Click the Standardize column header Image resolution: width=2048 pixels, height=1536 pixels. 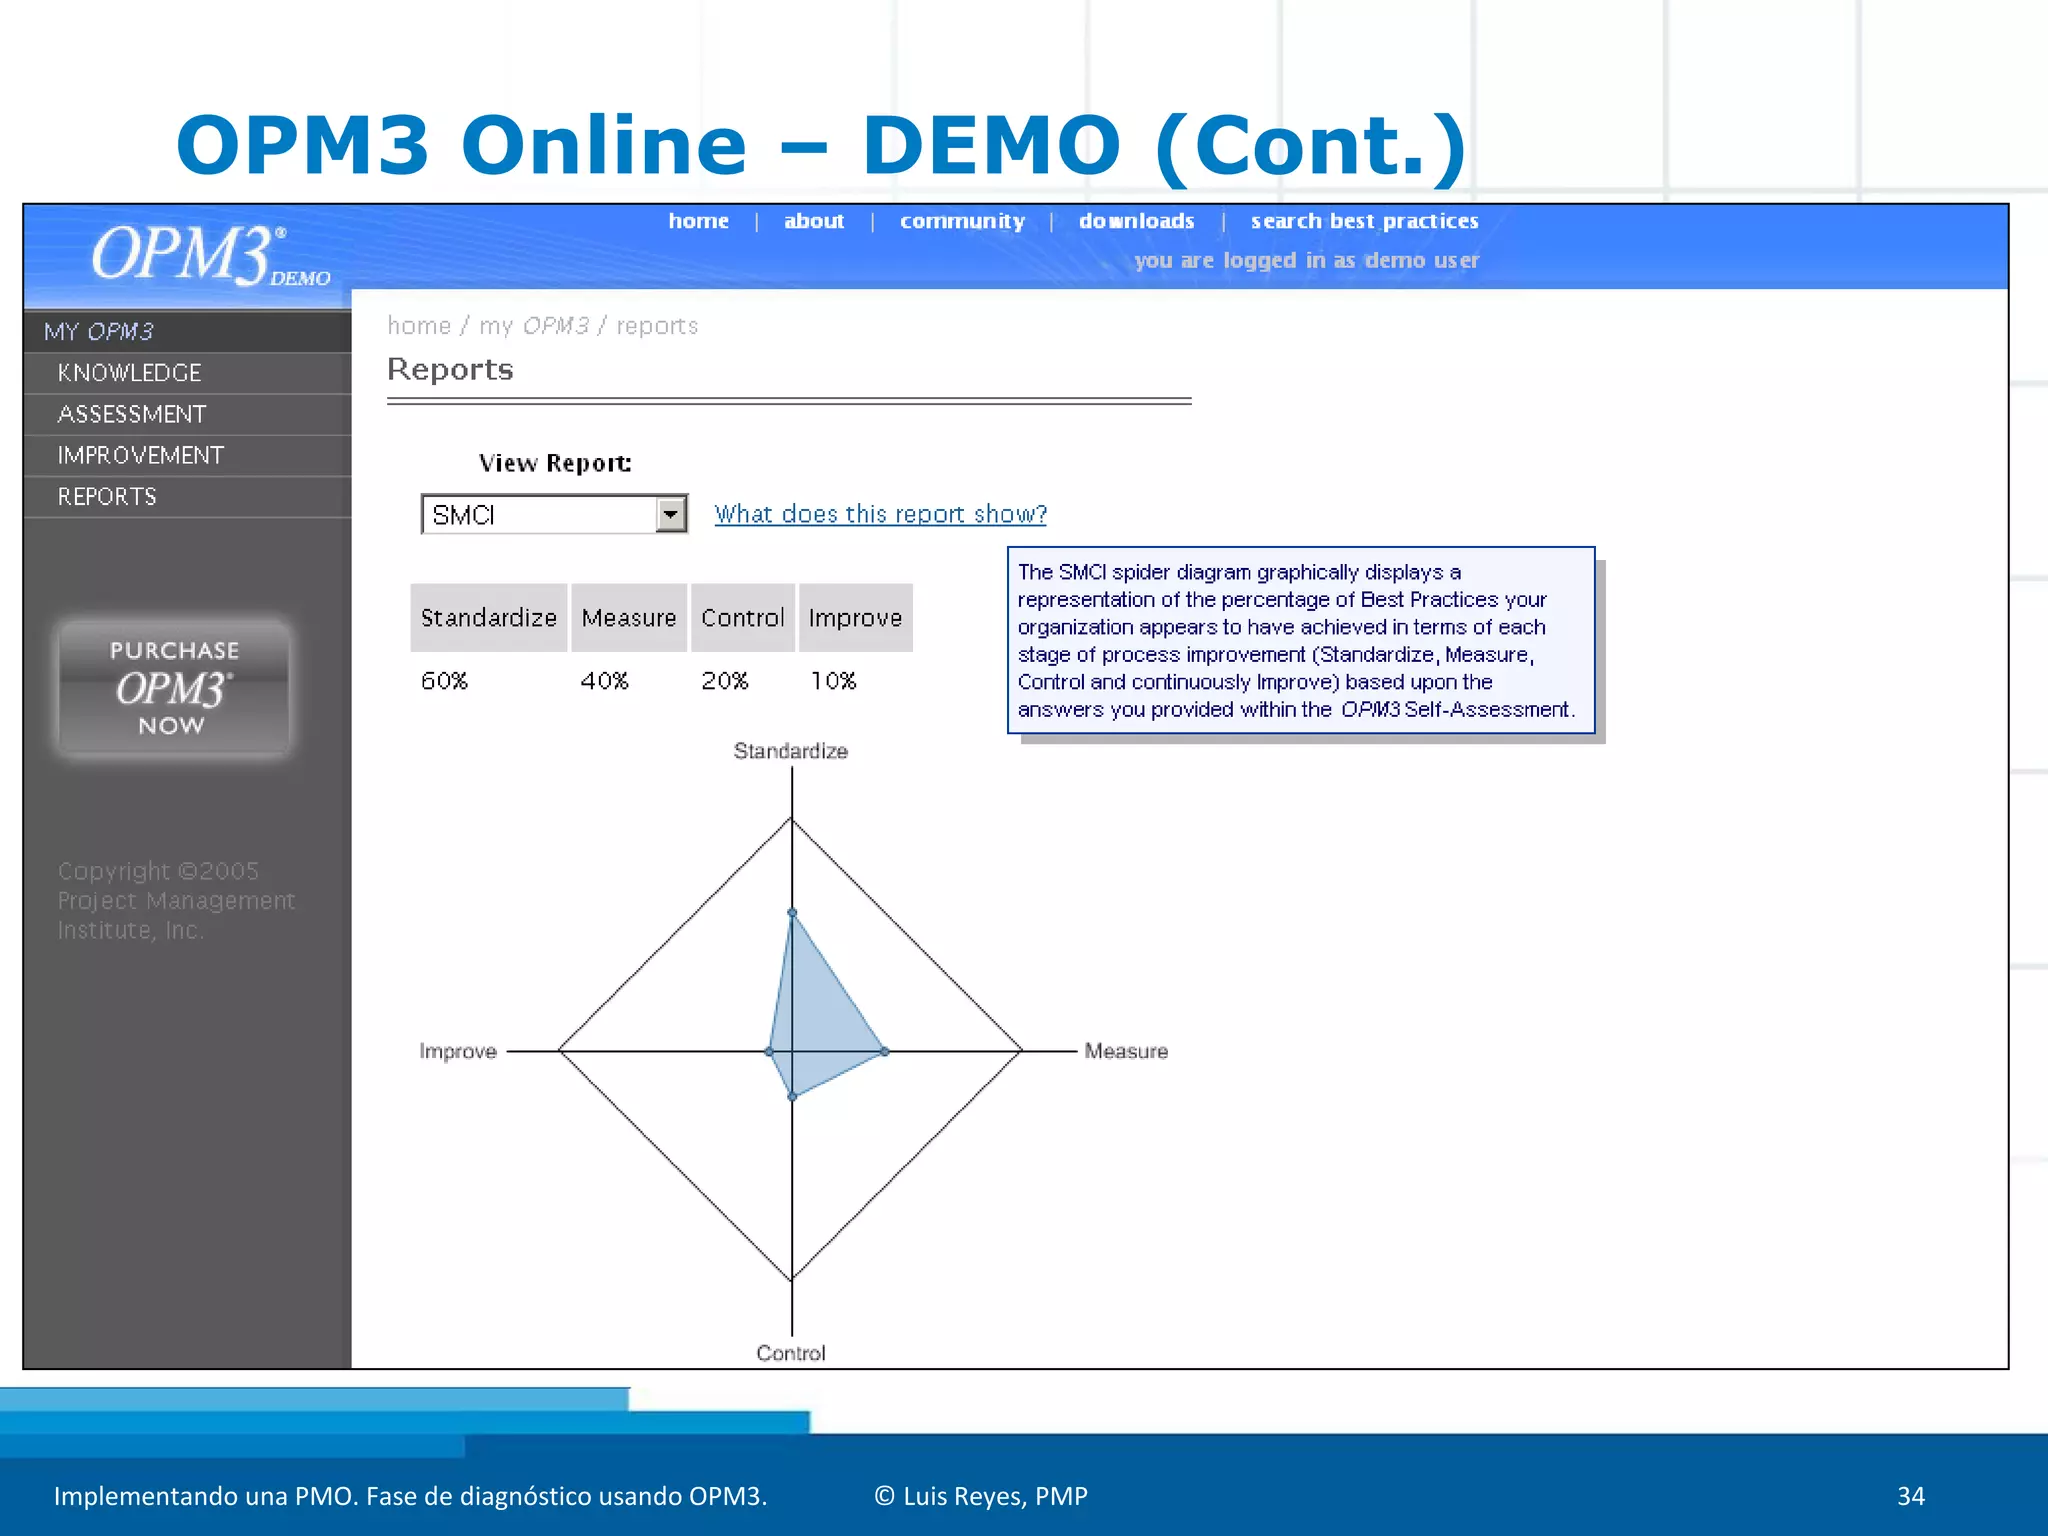click(489, 618)
